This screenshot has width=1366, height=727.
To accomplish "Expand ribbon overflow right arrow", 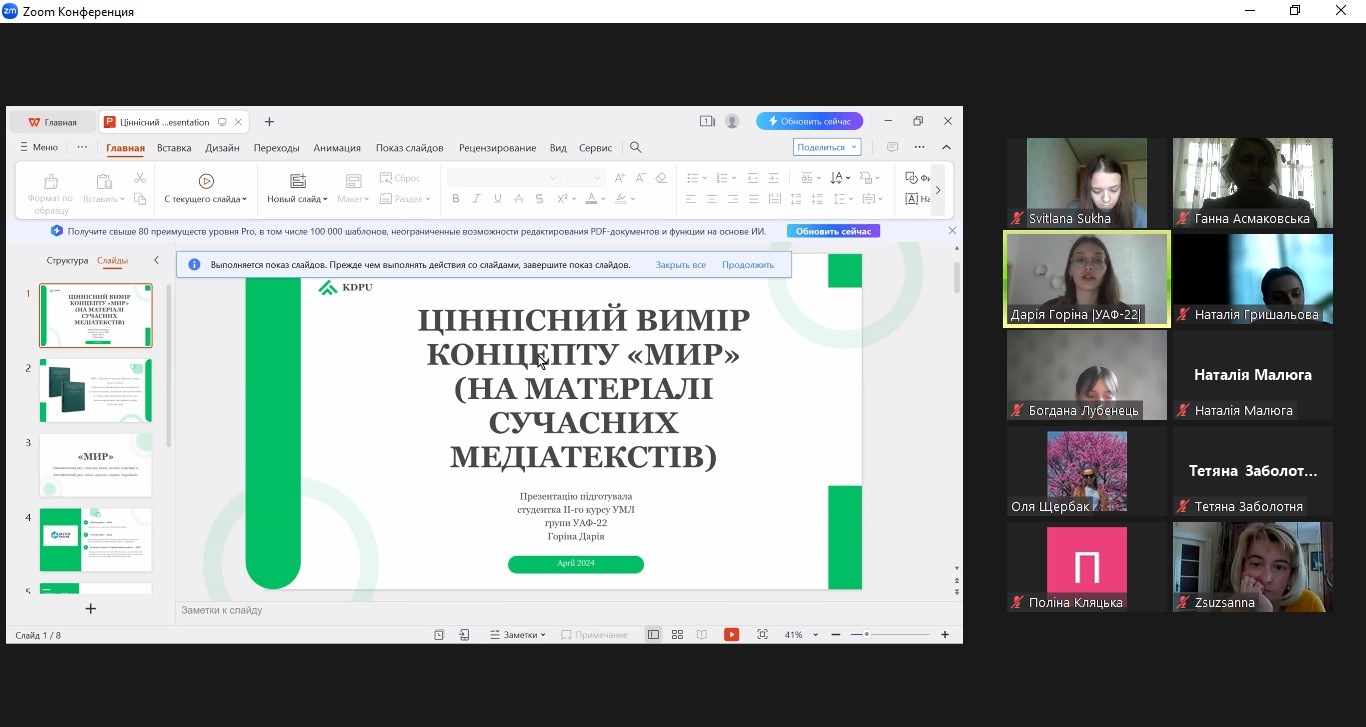I will pos(937,190).
